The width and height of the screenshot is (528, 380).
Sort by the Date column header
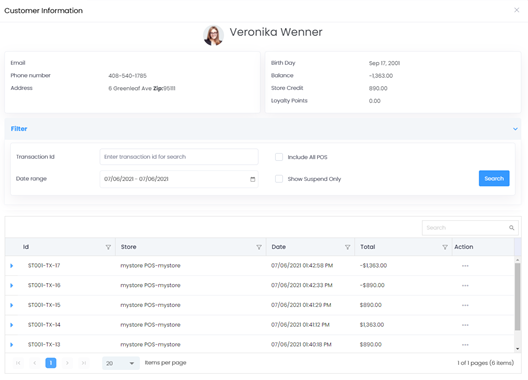pos(278,247)
